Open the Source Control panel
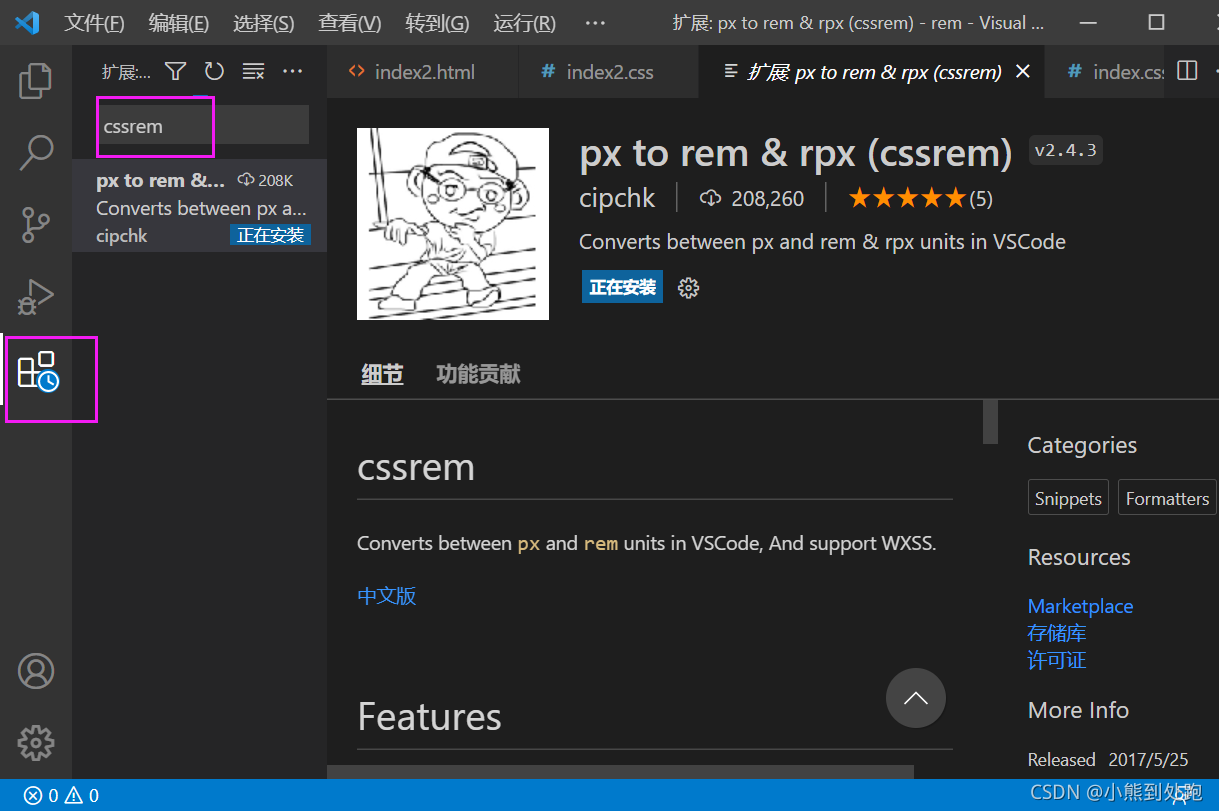The height and width of the screenshot is (811, 1219). (35, 224)
